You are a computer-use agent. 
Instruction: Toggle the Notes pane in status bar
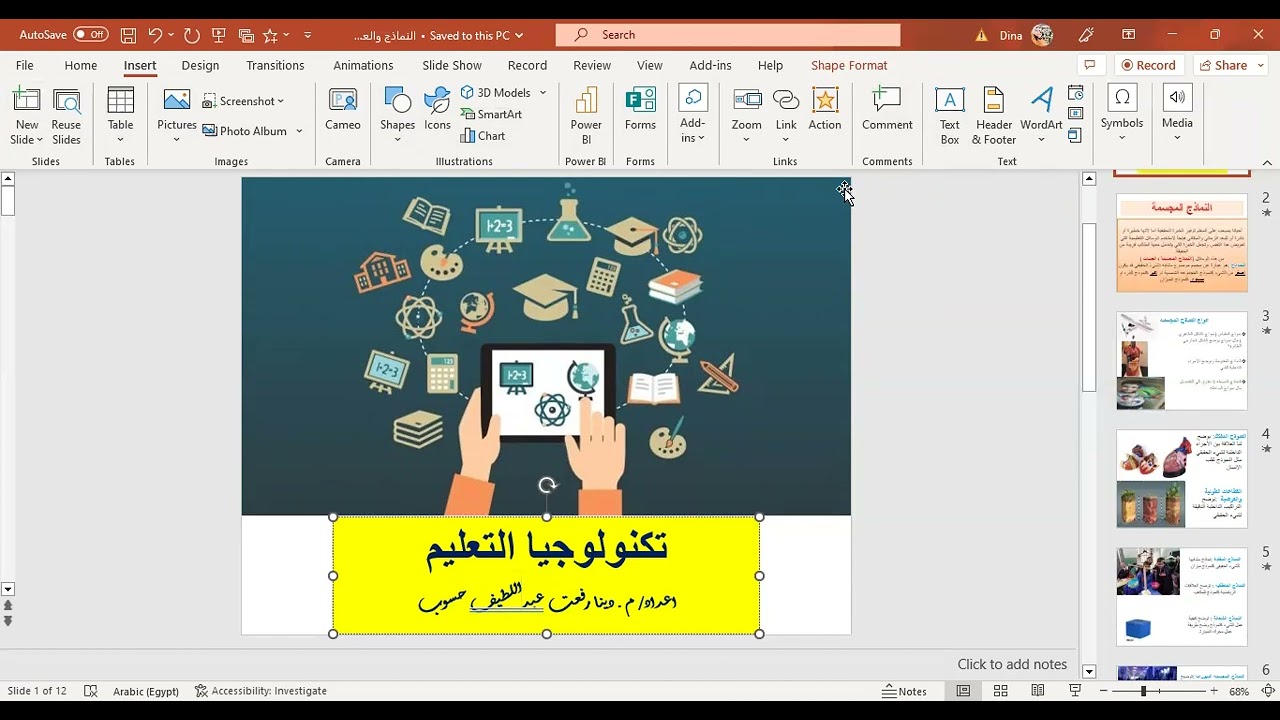(904, 691)
